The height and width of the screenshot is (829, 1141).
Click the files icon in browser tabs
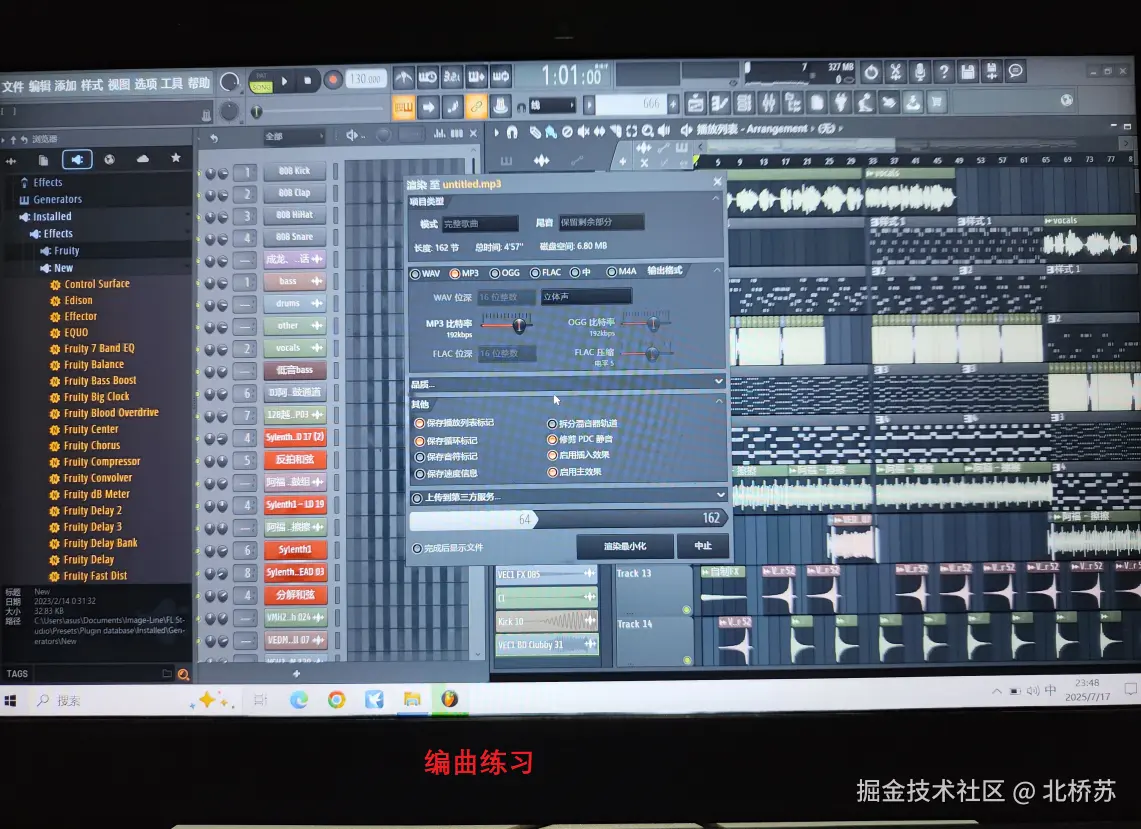tap(44, 160)
